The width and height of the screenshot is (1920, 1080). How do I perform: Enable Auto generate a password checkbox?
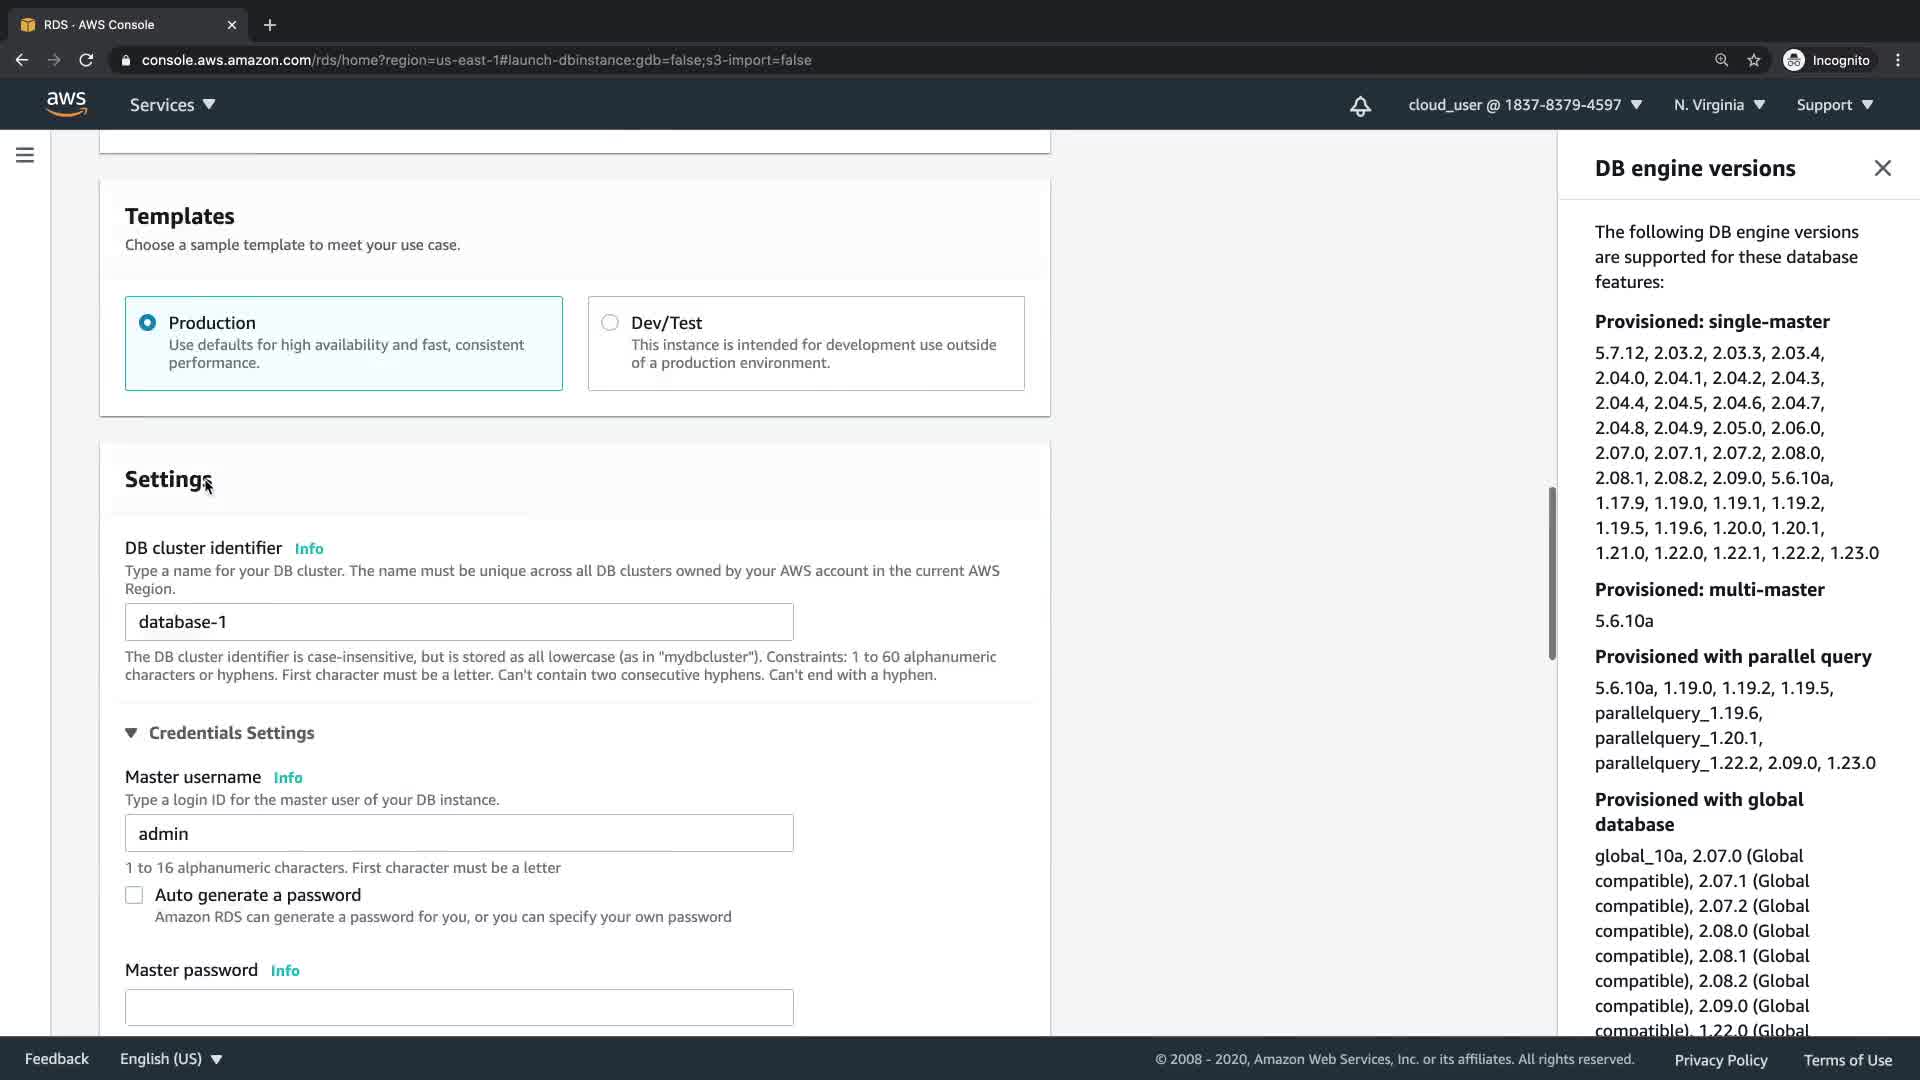(134, 895)
